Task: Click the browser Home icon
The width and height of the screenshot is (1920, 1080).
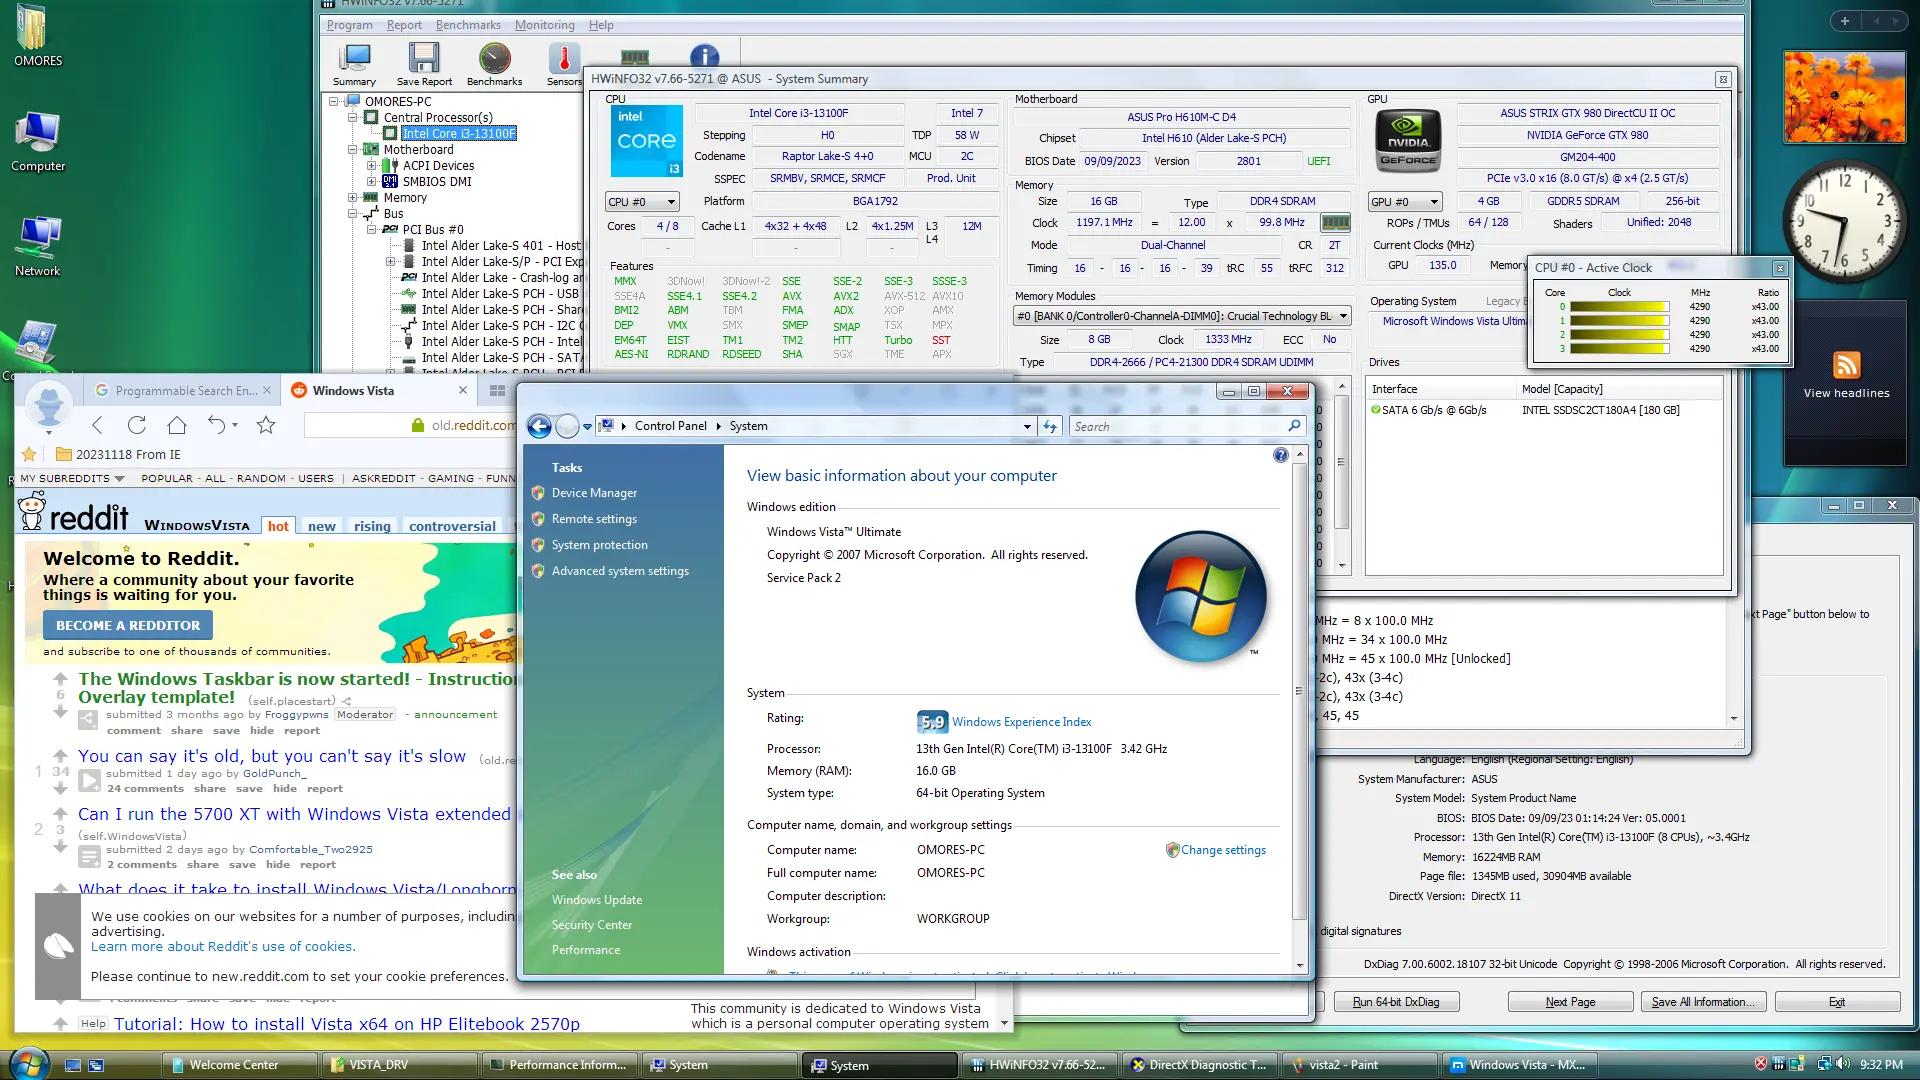Action: [x=177, y=425]
